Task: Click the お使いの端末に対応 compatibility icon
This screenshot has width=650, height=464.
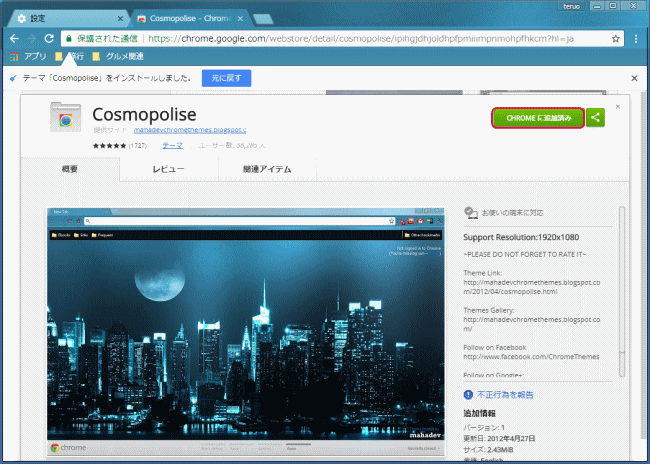Action: tap(471, 213)
